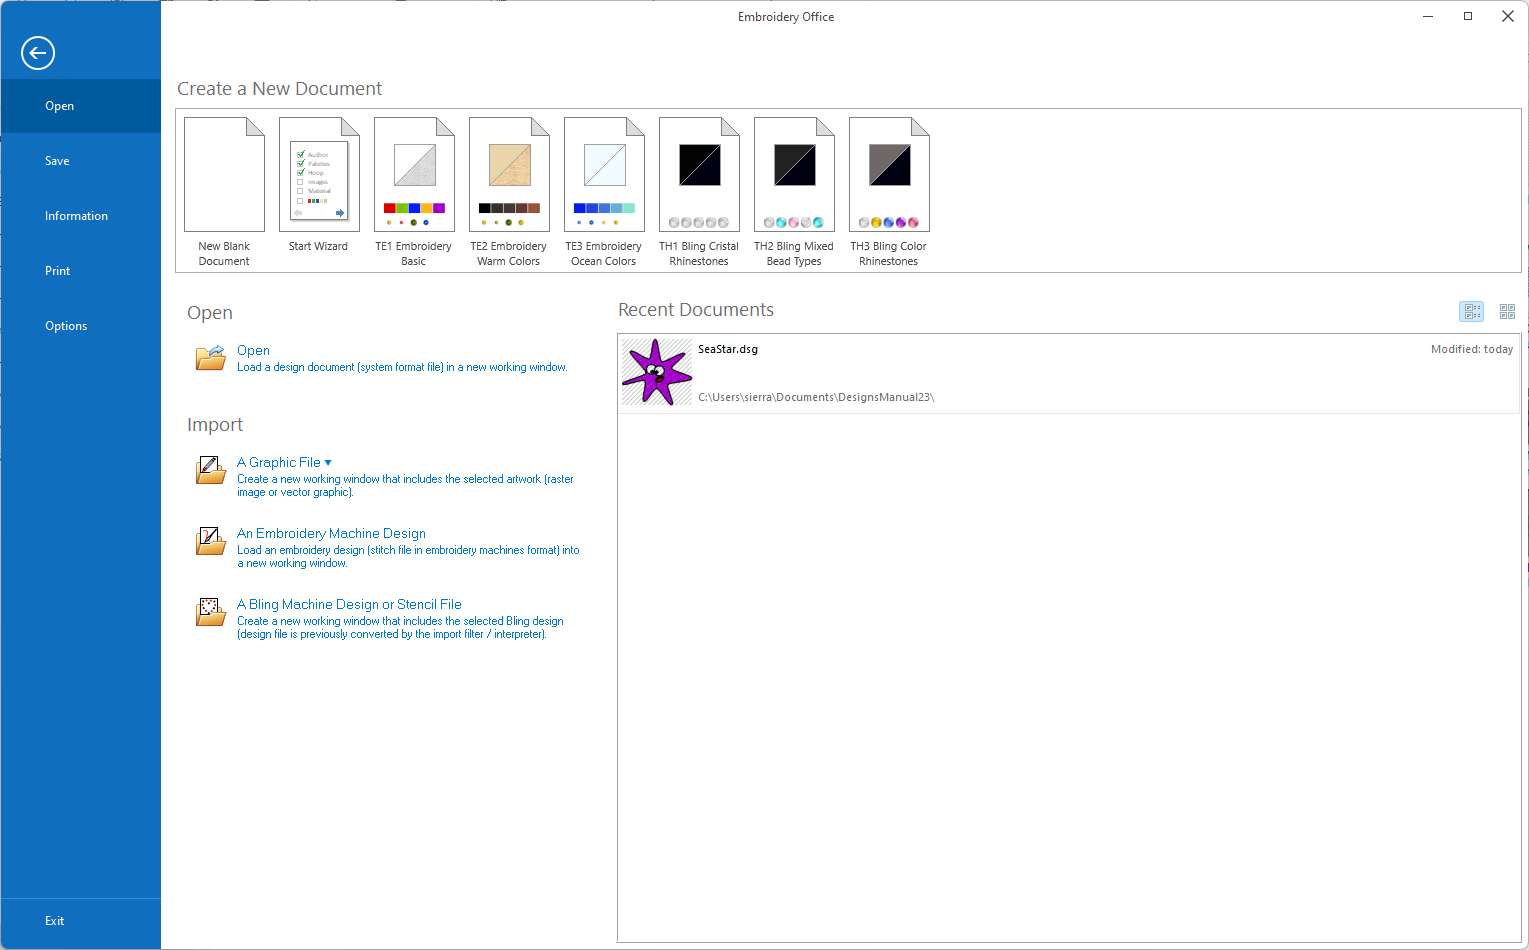Choose TE1 Embroidery Basic template
1529x950 pixels.
[x=414, y=192]
